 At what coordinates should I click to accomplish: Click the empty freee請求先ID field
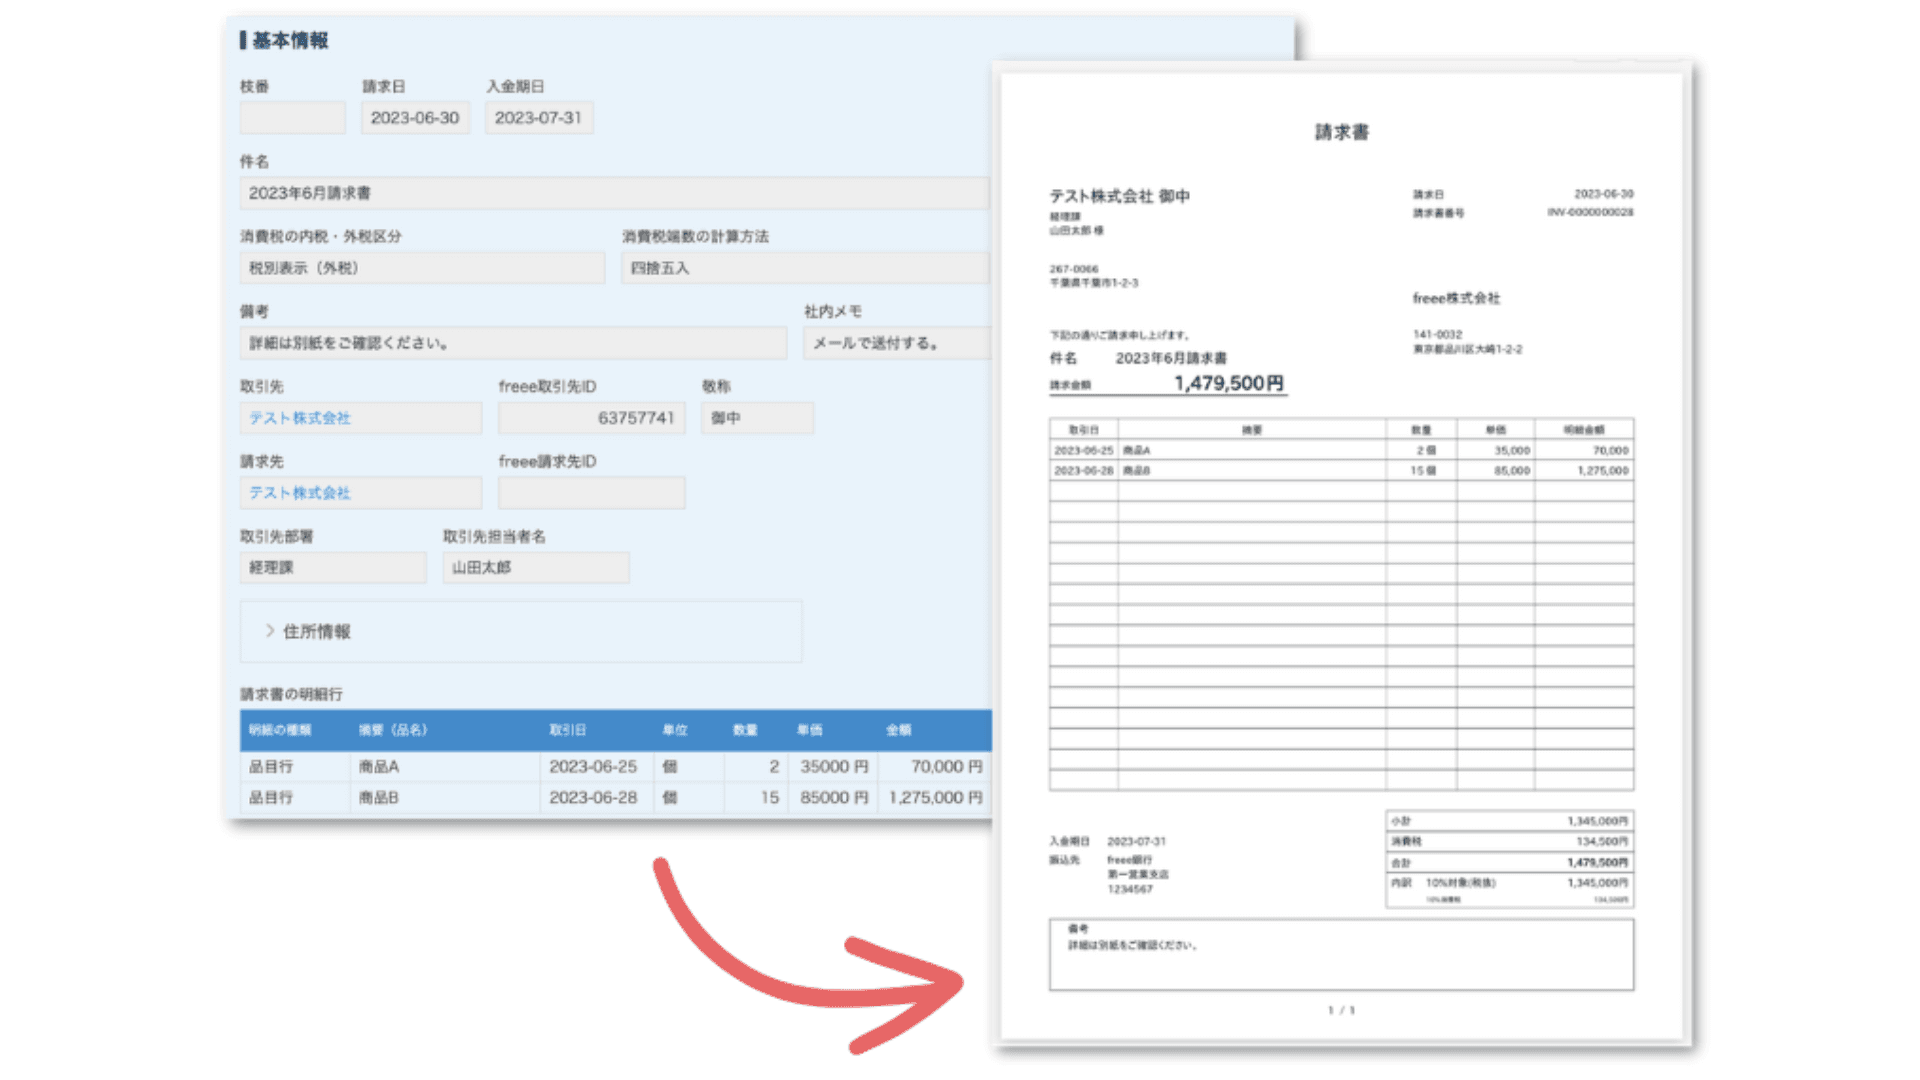592,493
